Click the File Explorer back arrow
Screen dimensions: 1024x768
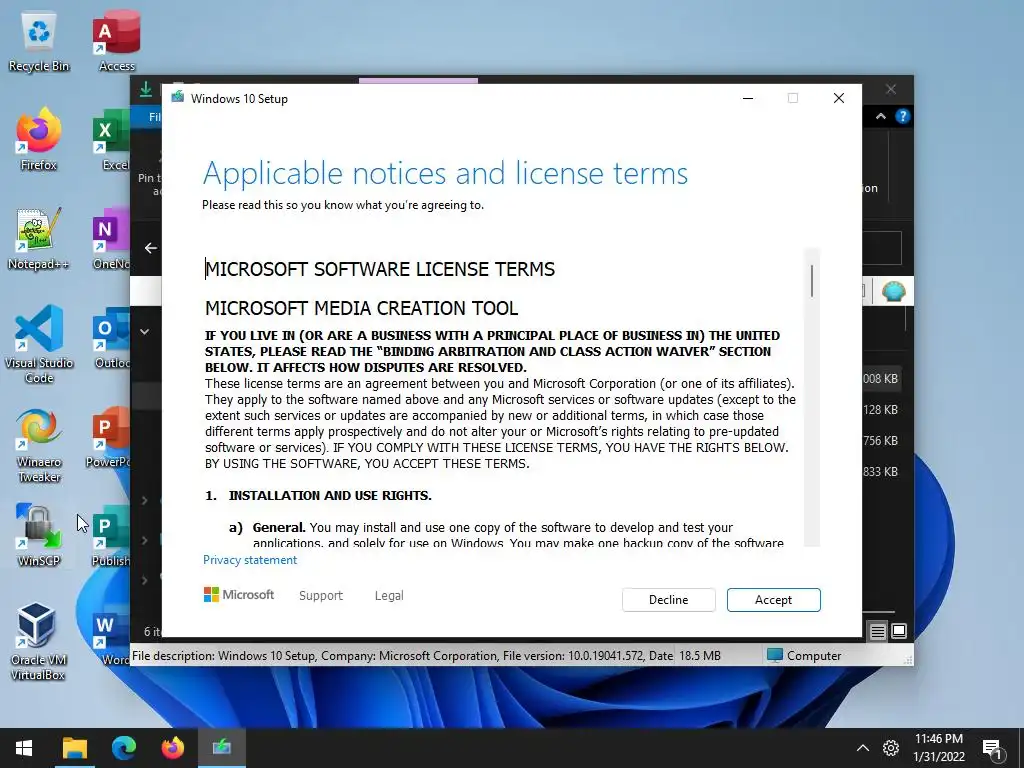coord(151,248)
